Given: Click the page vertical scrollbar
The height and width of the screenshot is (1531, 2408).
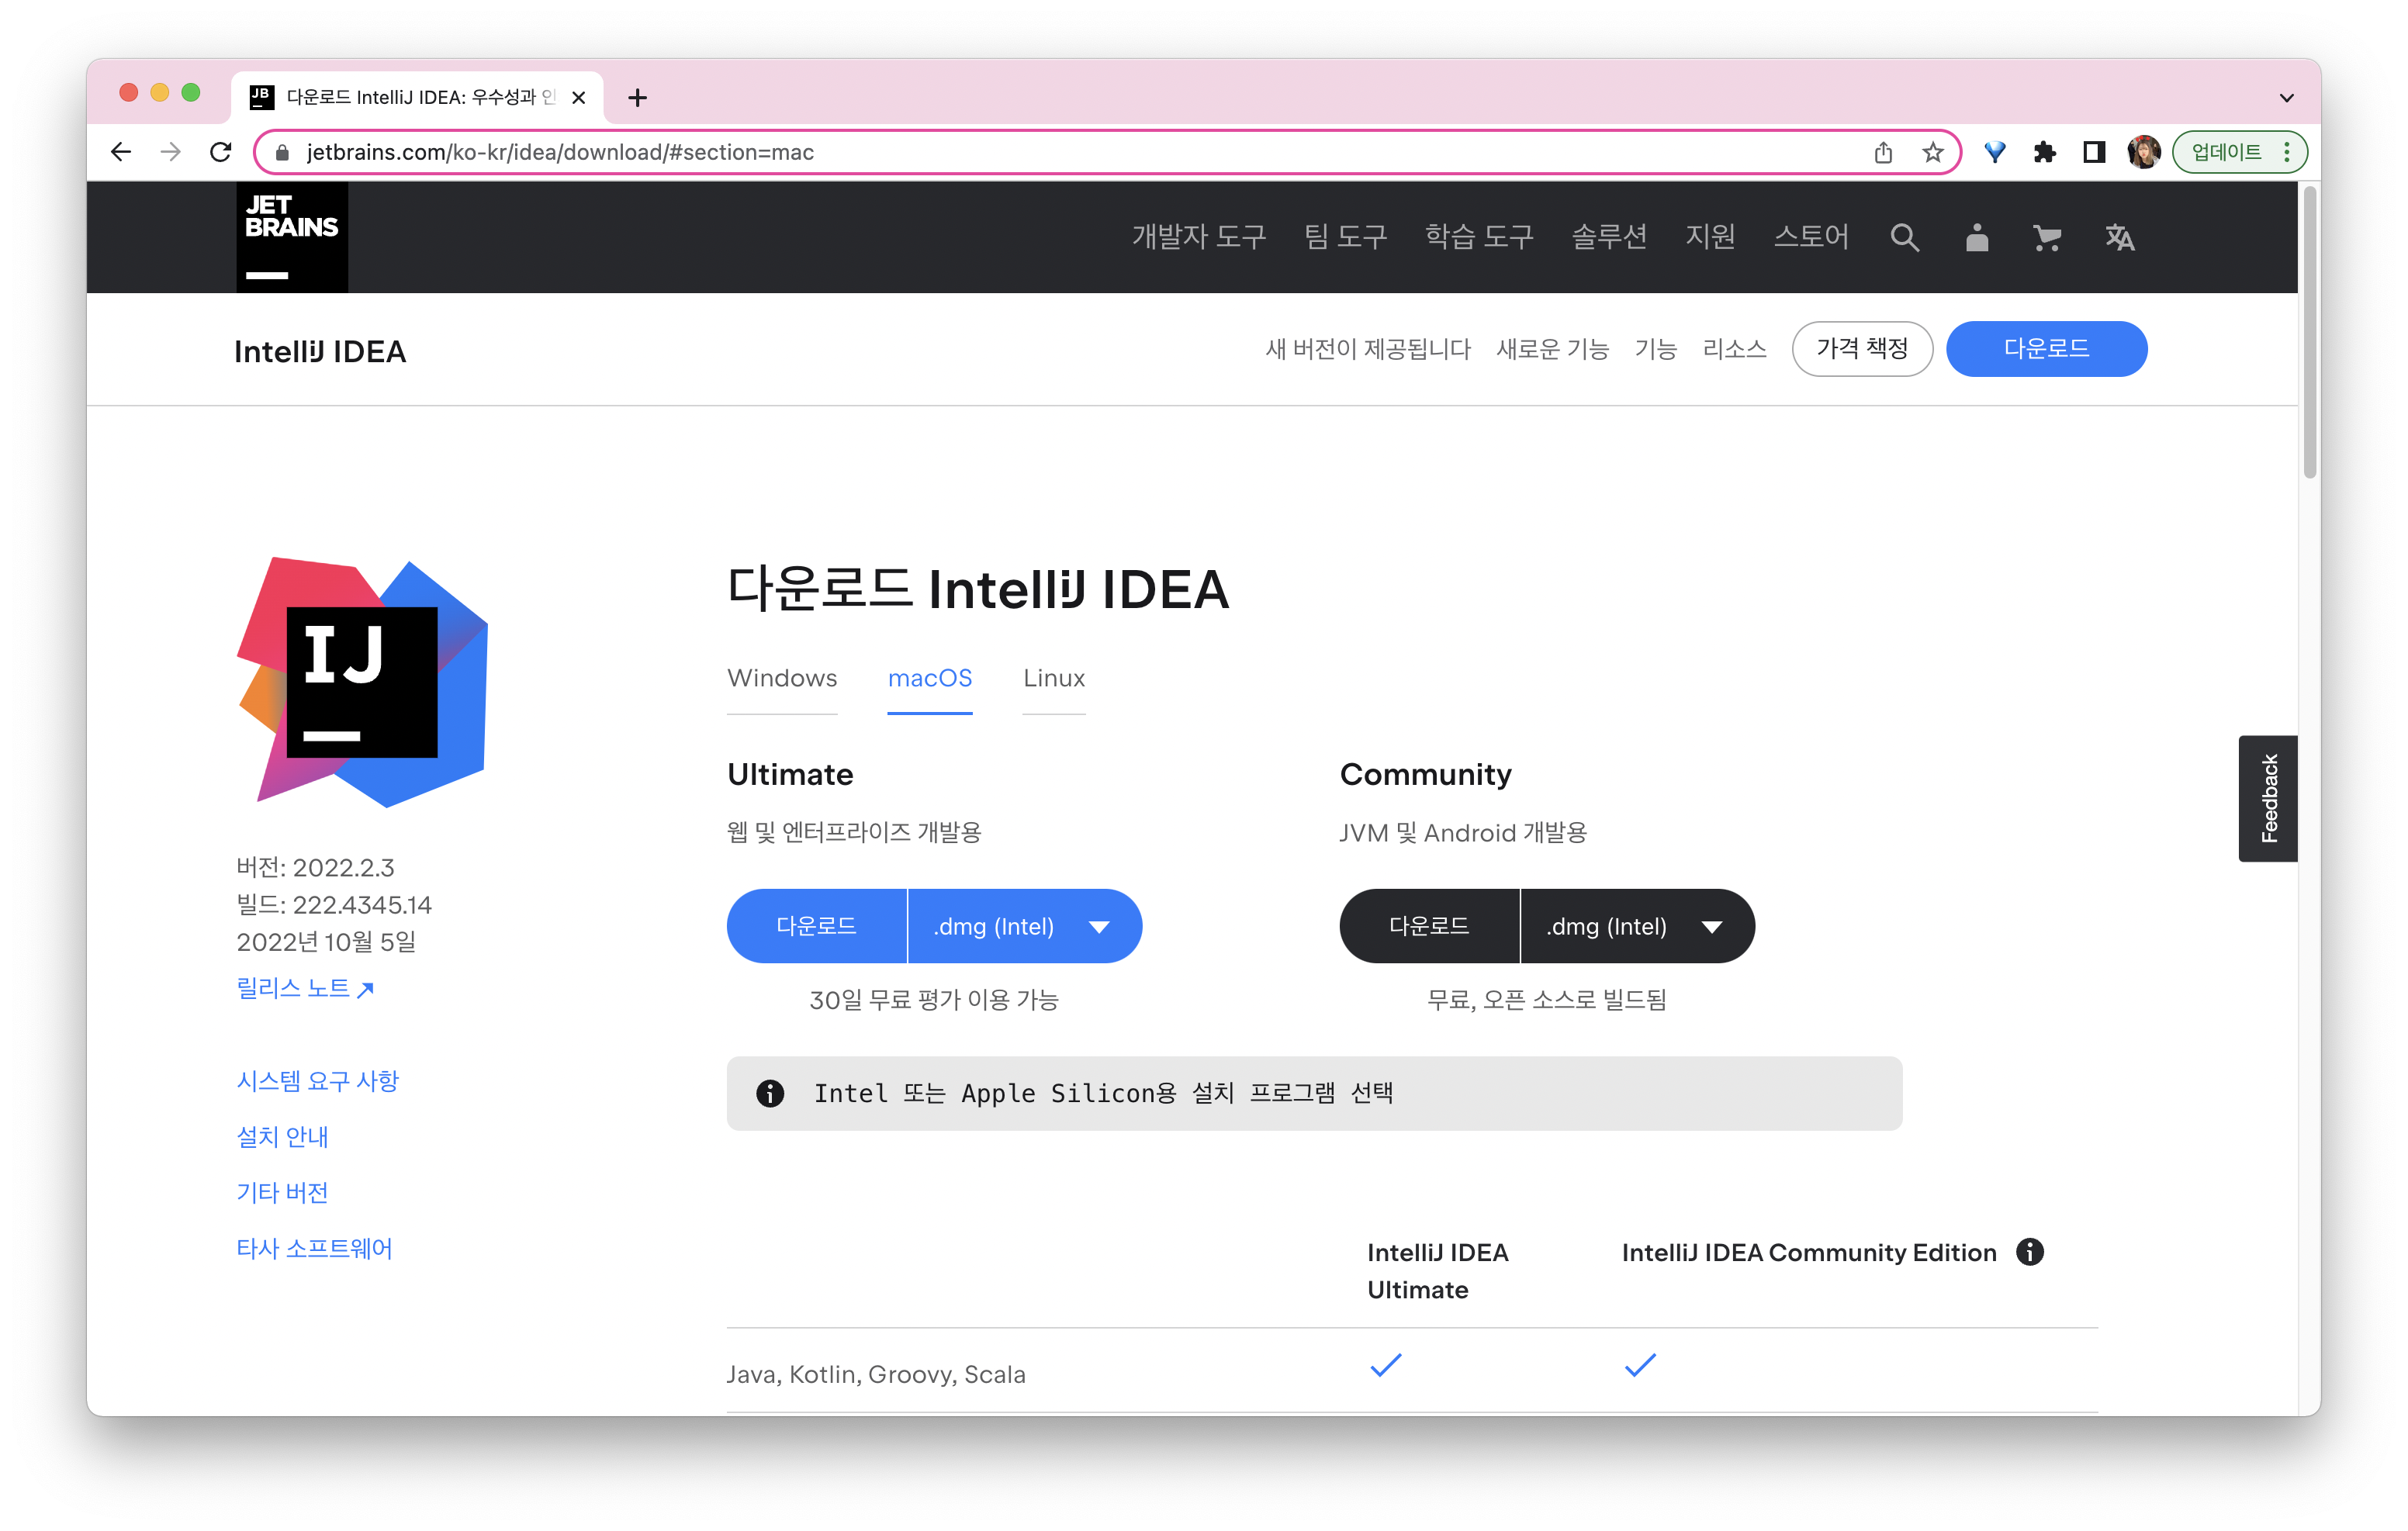Looking at the screenshot, I should tap(2309, 333).
